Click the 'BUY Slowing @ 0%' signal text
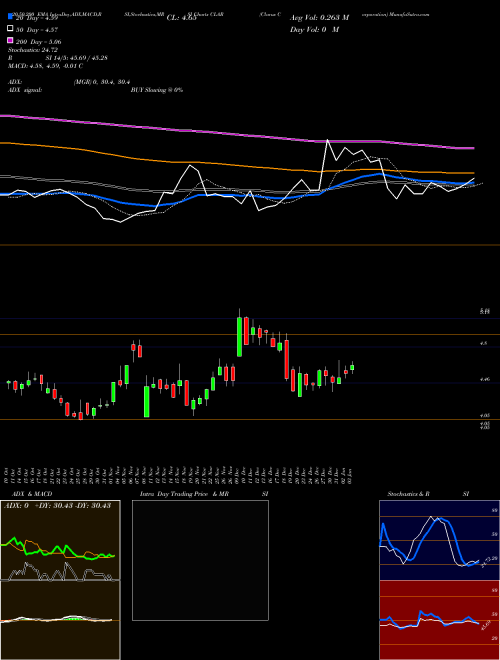This screenshot has height=660, width=500. 157,90
